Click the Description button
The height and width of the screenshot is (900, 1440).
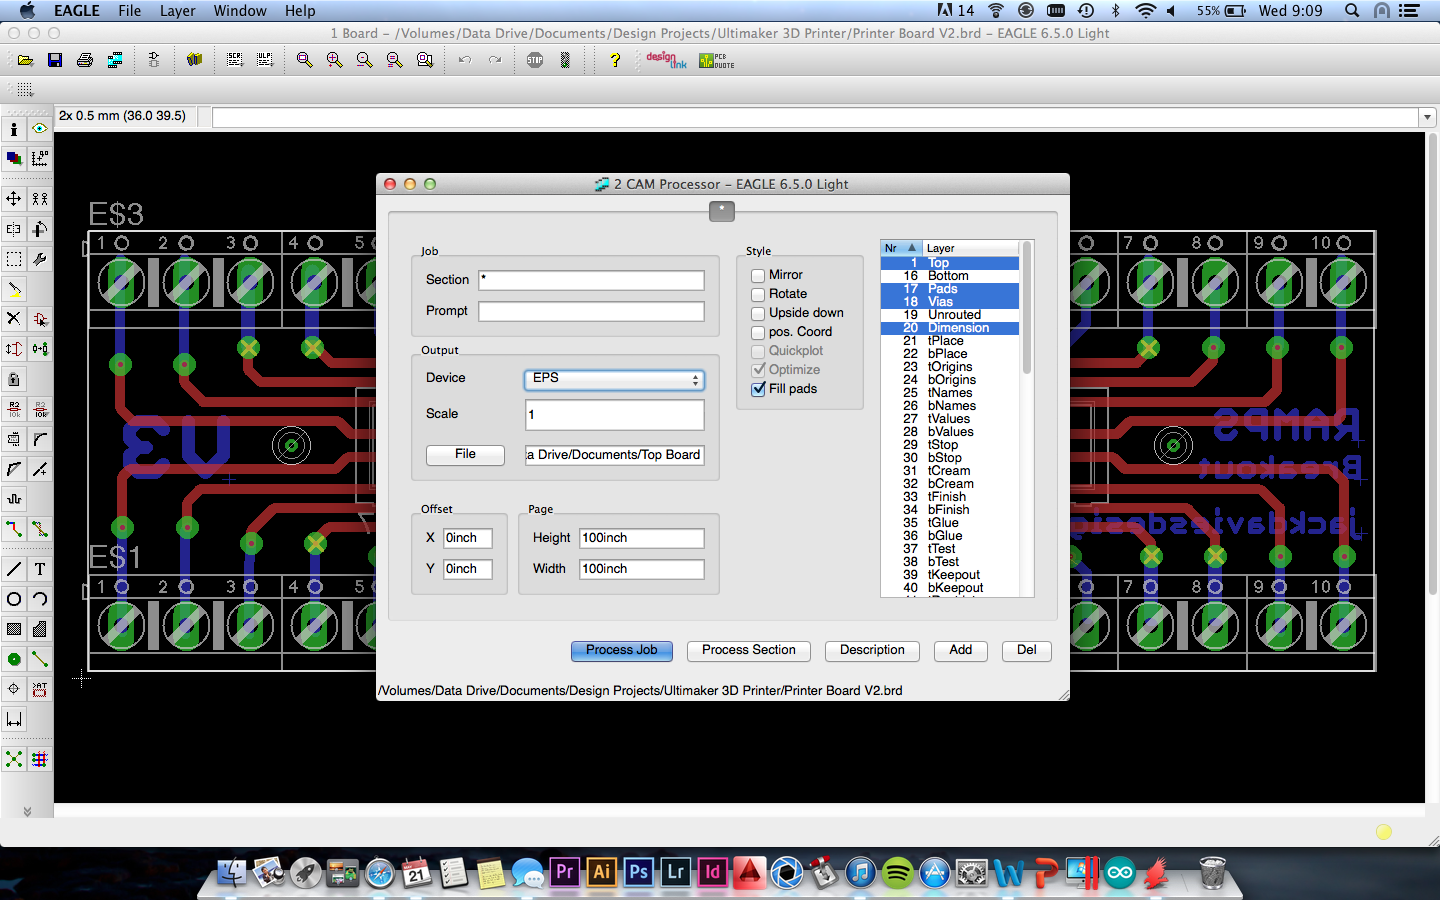point(872,651)
